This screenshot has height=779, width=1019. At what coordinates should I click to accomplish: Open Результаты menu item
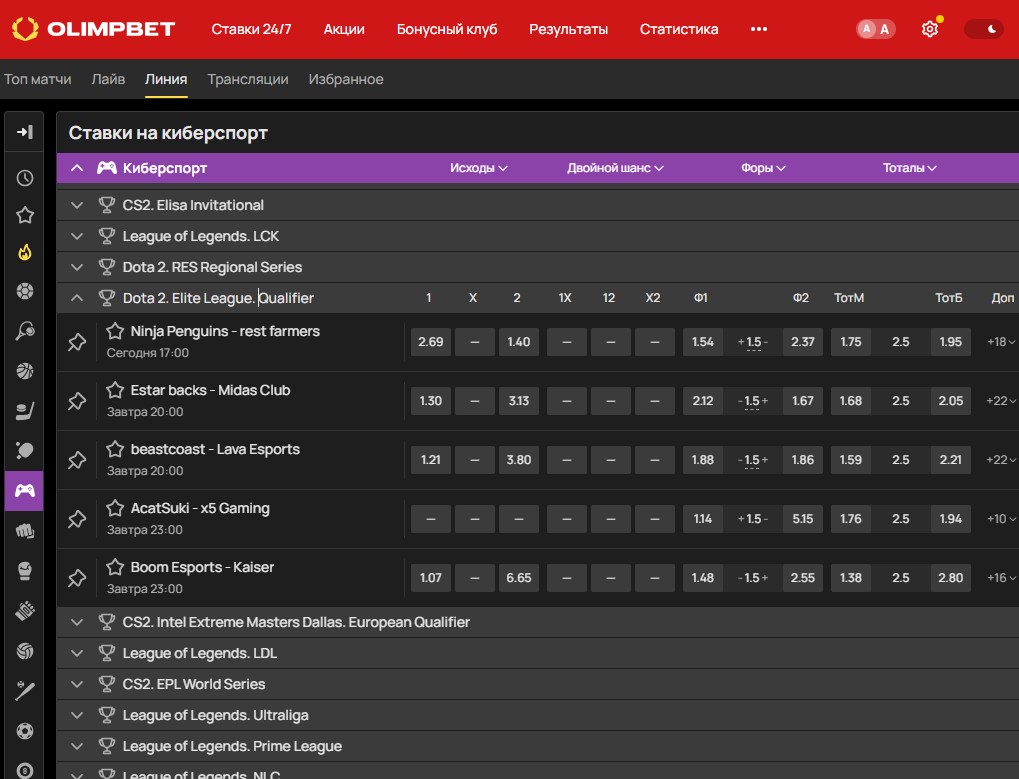pos(569,29)
